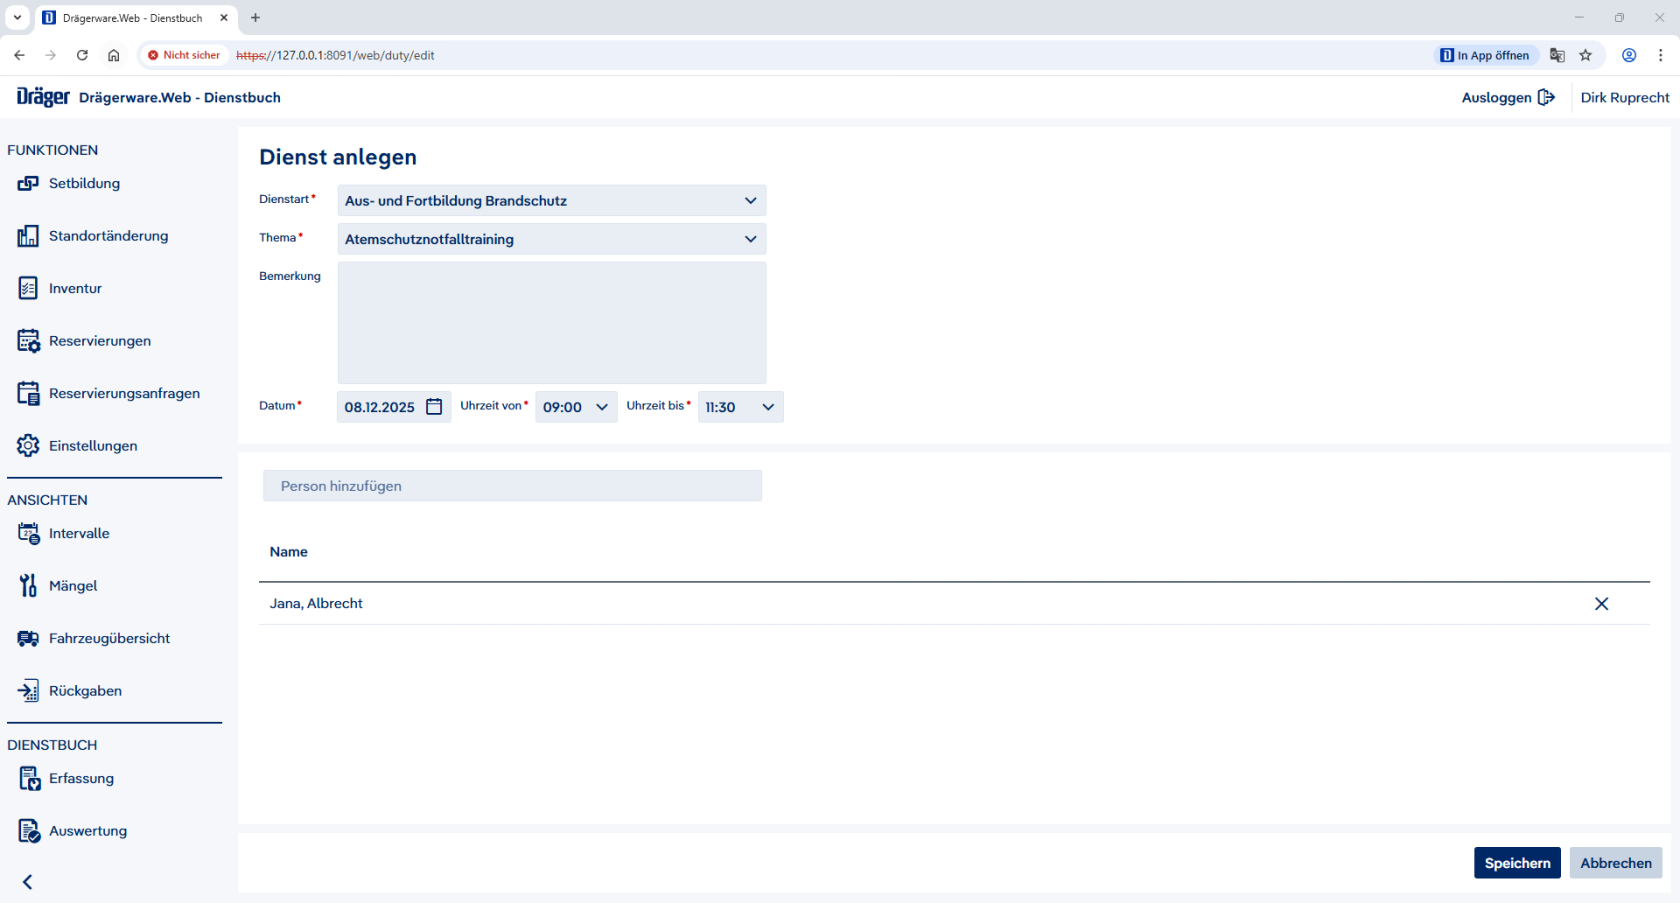Open the Uhrzeit von time dropdown
This screenshot has height=903, width=1680.
coord(601,407)
